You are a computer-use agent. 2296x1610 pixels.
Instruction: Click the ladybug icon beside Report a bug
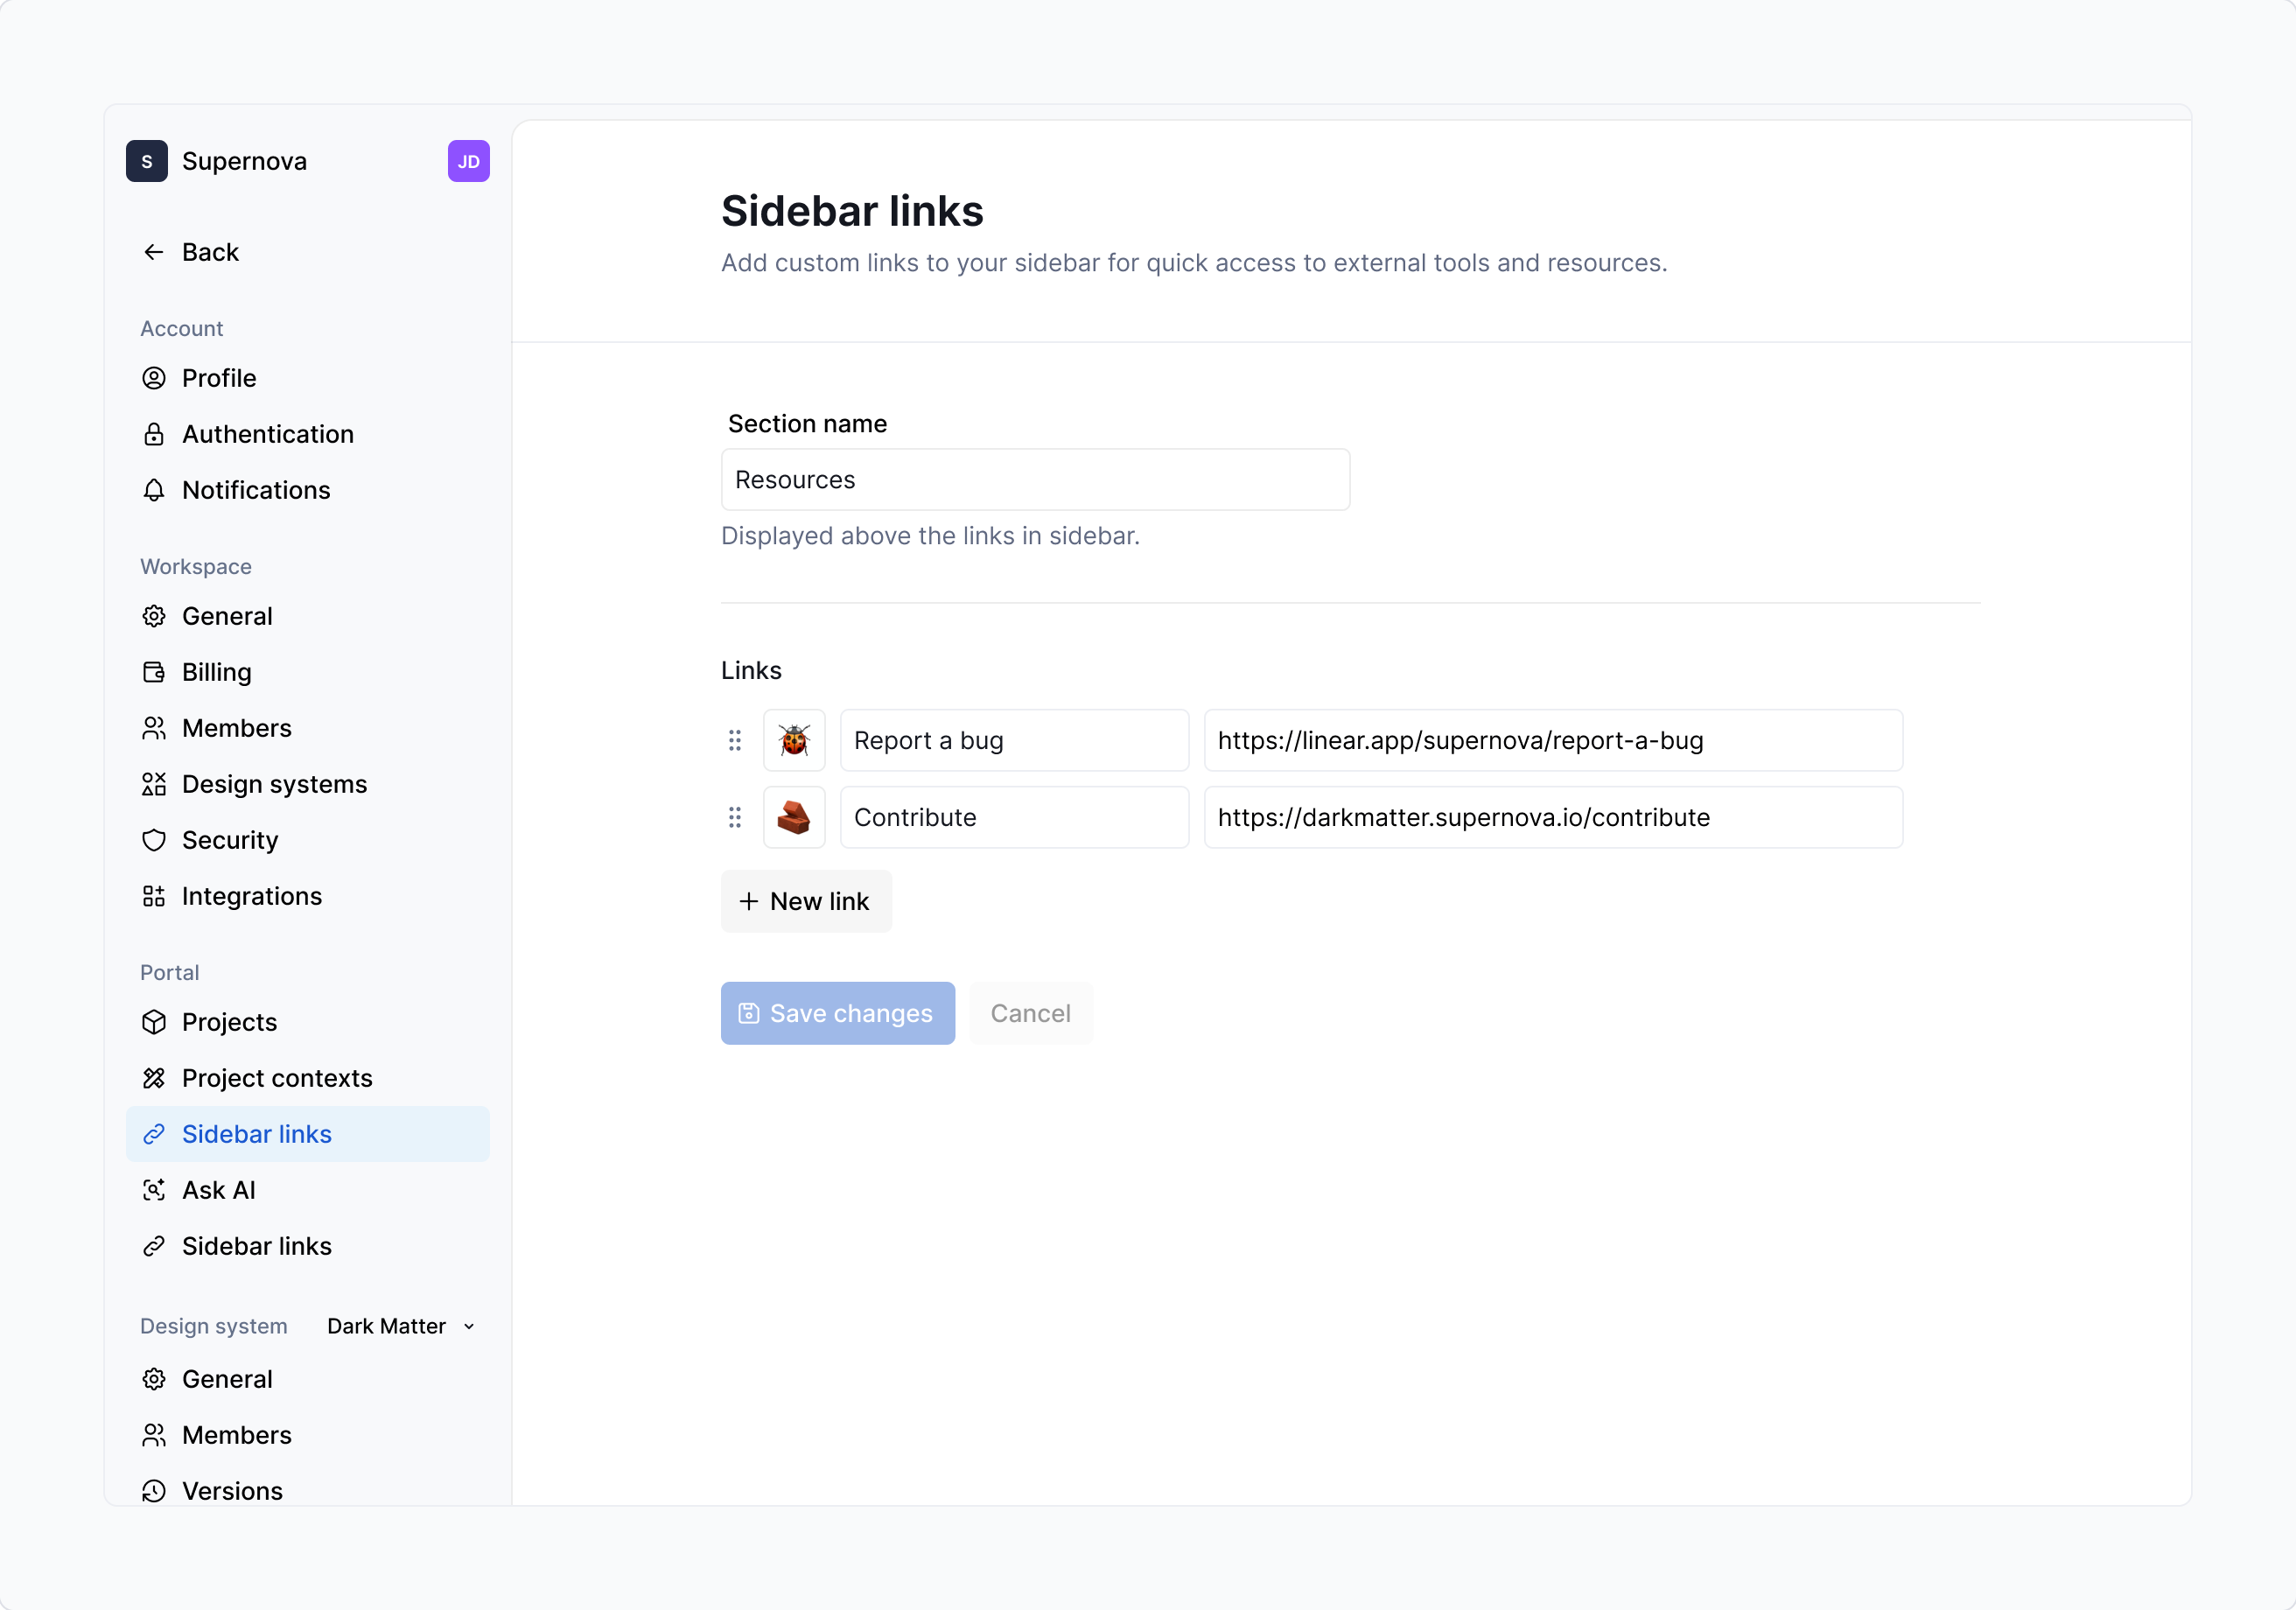tap(793, 740)
